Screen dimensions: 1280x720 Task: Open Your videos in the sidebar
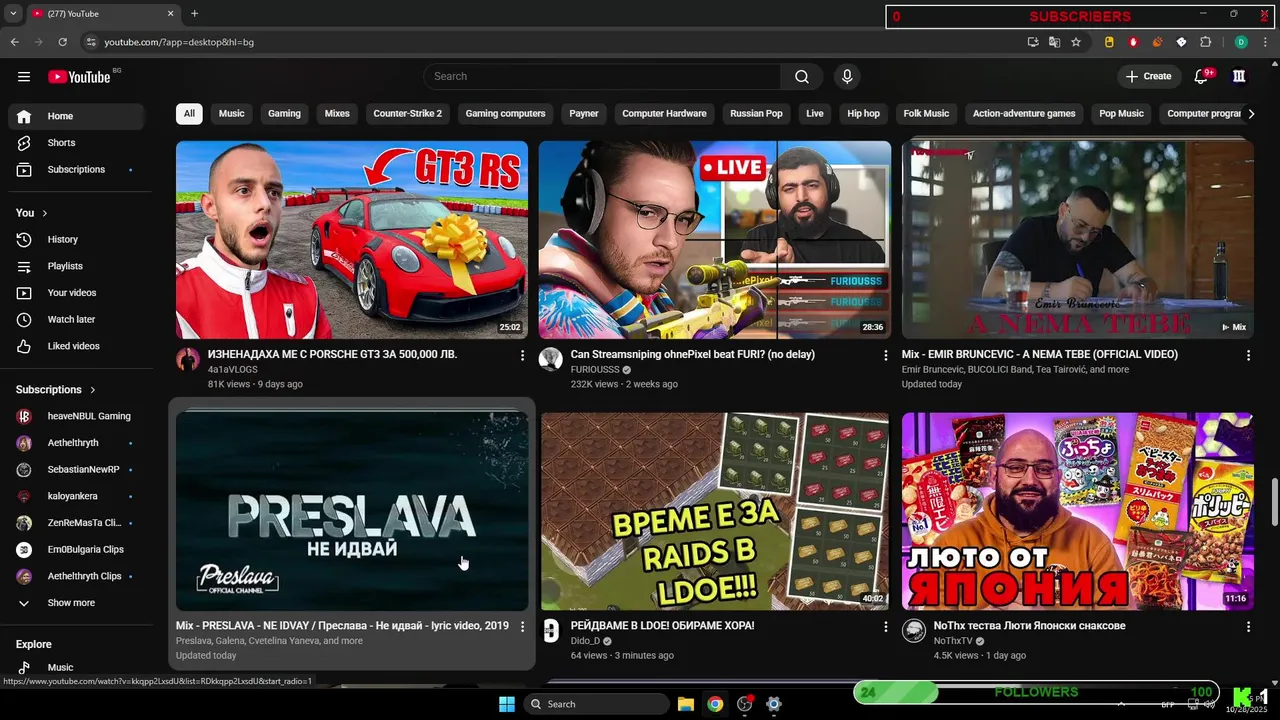coord(76,293)
